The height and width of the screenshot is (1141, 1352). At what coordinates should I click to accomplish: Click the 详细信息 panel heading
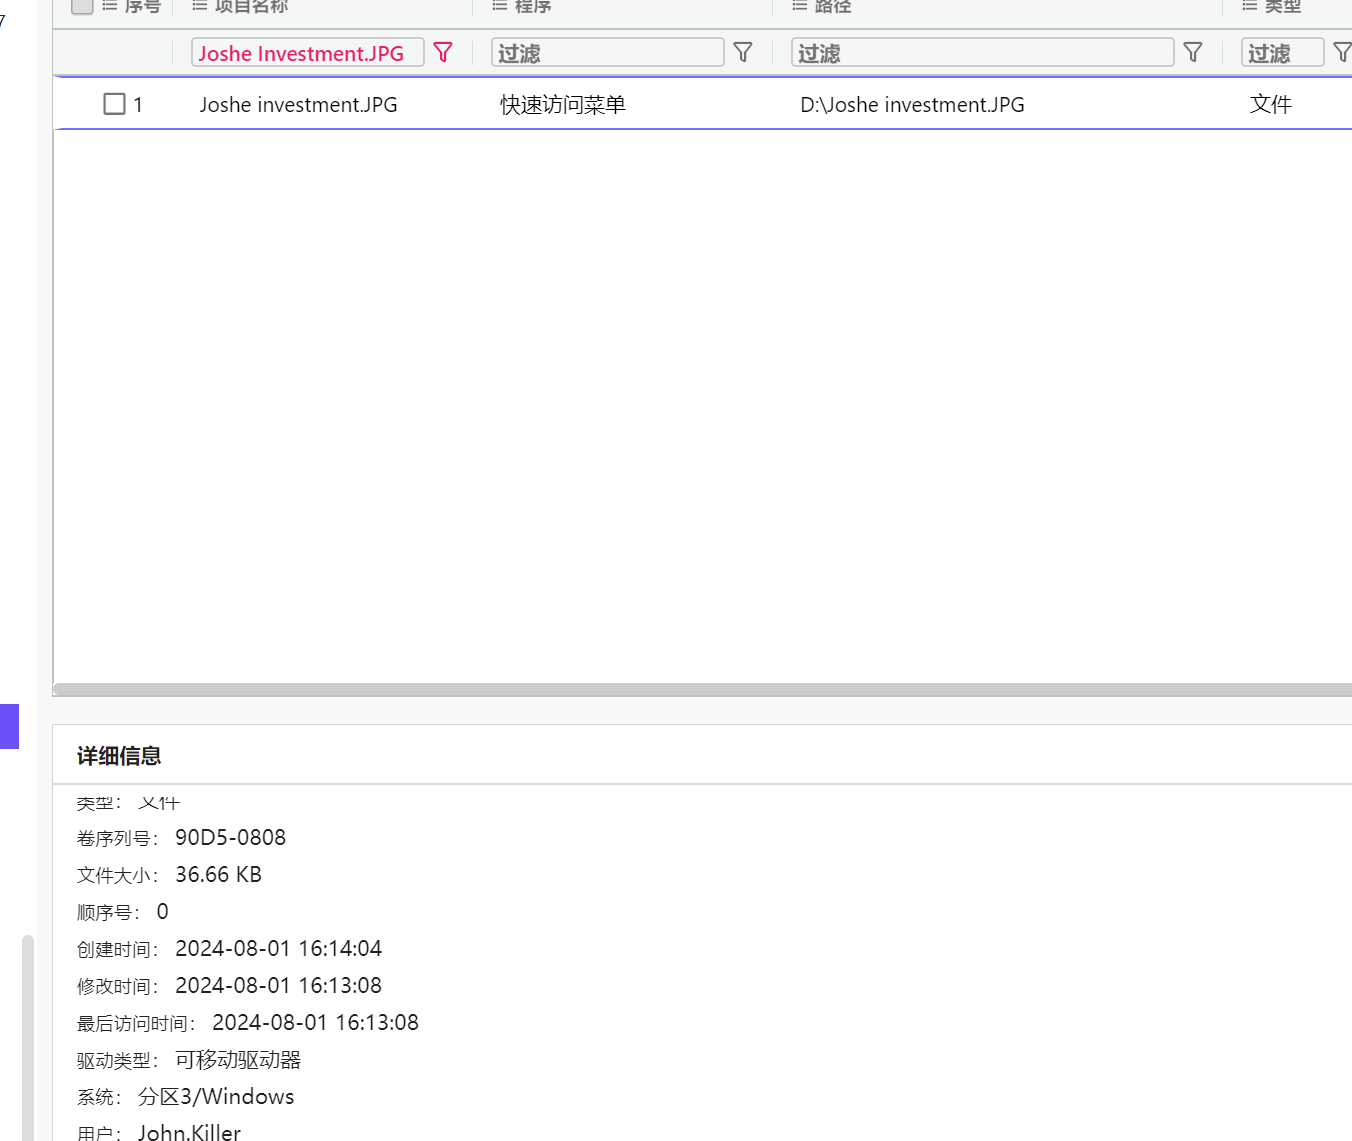tap(119, 756)
